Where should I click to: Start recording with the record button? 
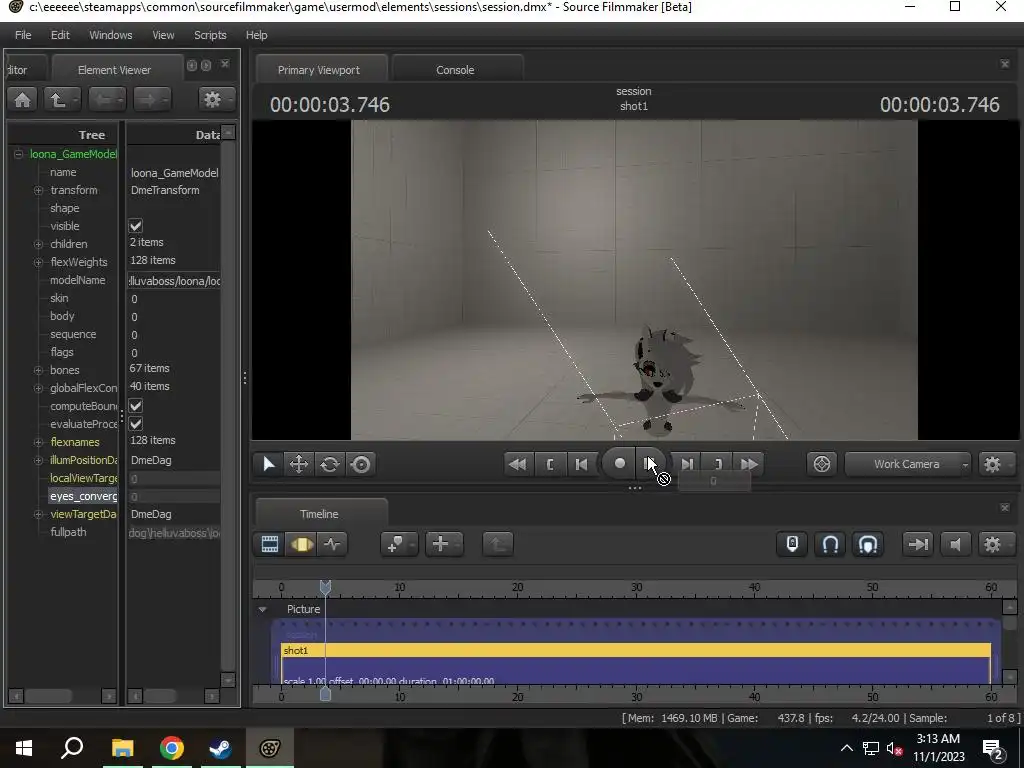(619, 464)
